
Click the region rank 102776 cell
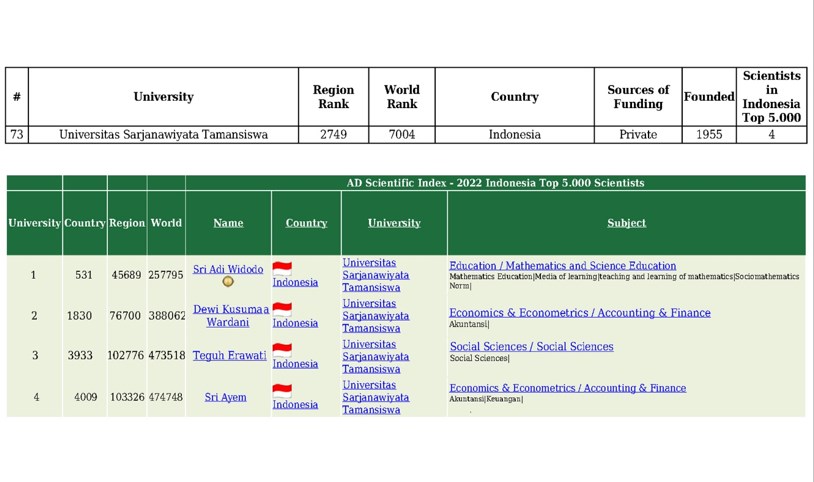point(126,355)
